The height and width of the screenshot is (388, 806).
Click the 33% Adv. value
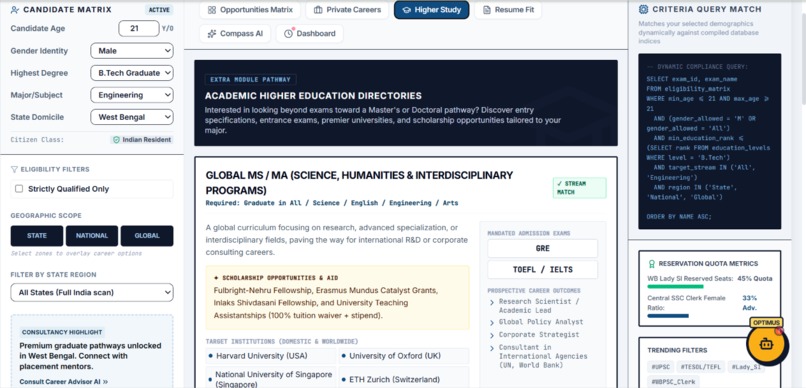coord(749,303)
